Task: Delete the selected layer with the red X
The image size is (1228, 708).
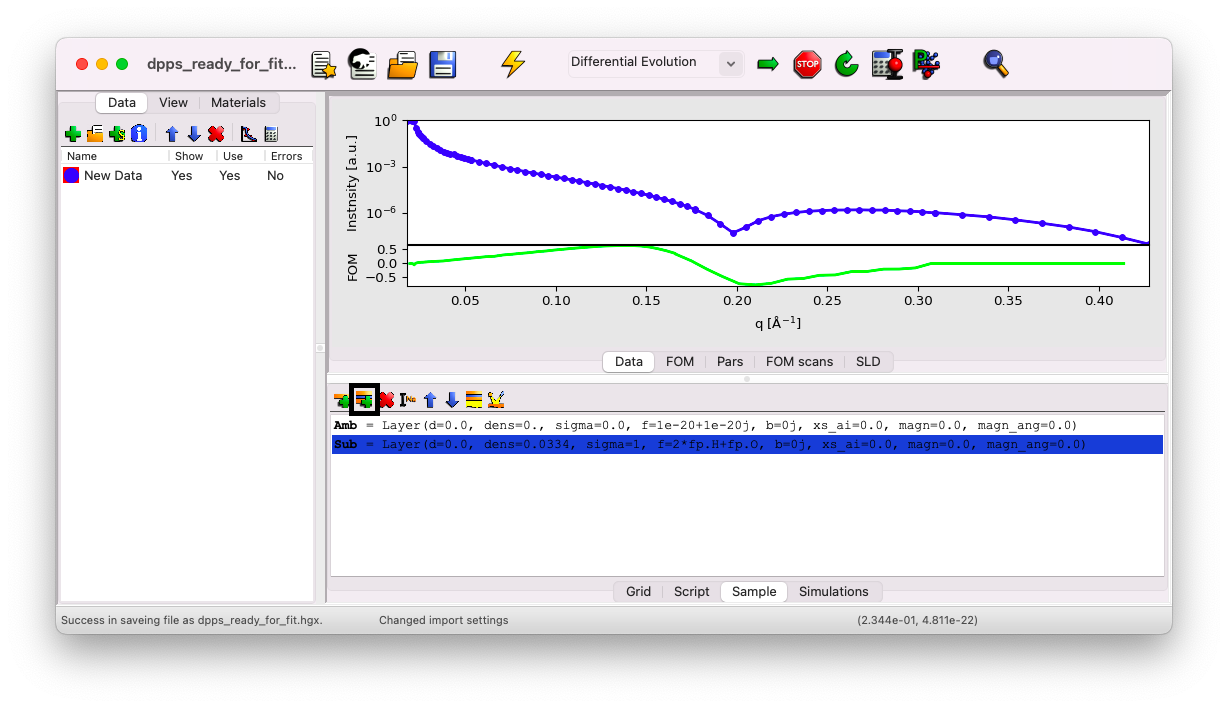Action: (x=386, y=400)
